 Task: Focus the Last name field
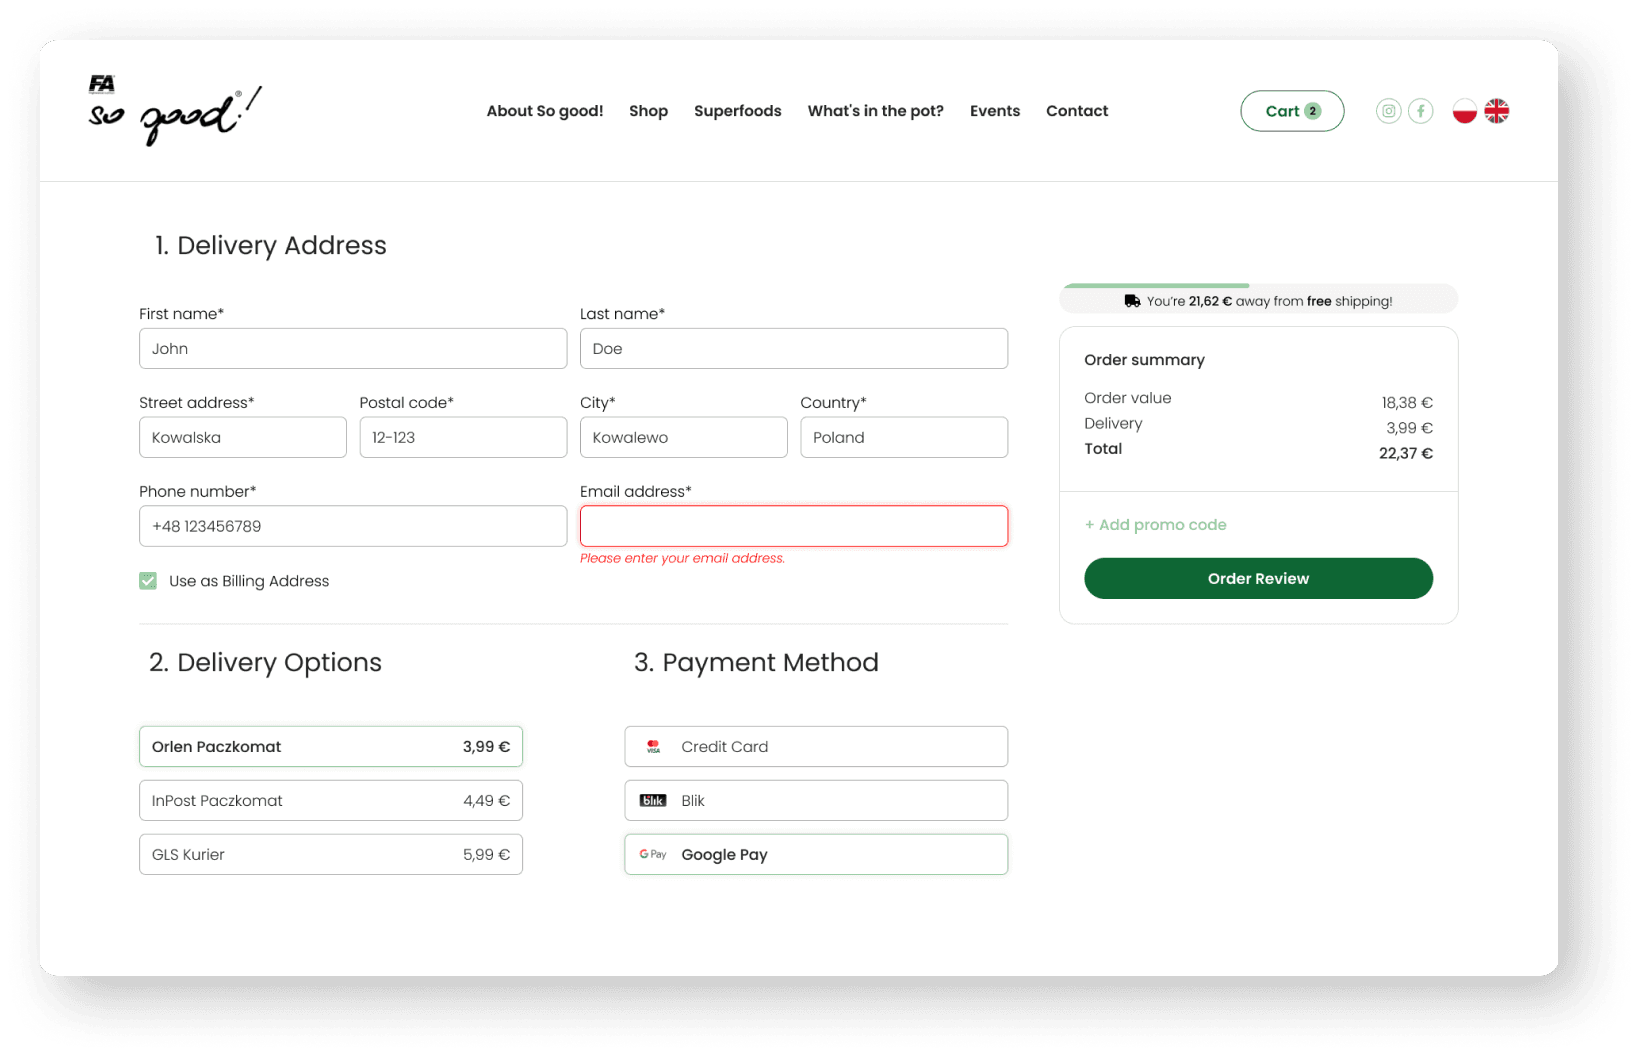pyautogui.click(x=794, y=349)
